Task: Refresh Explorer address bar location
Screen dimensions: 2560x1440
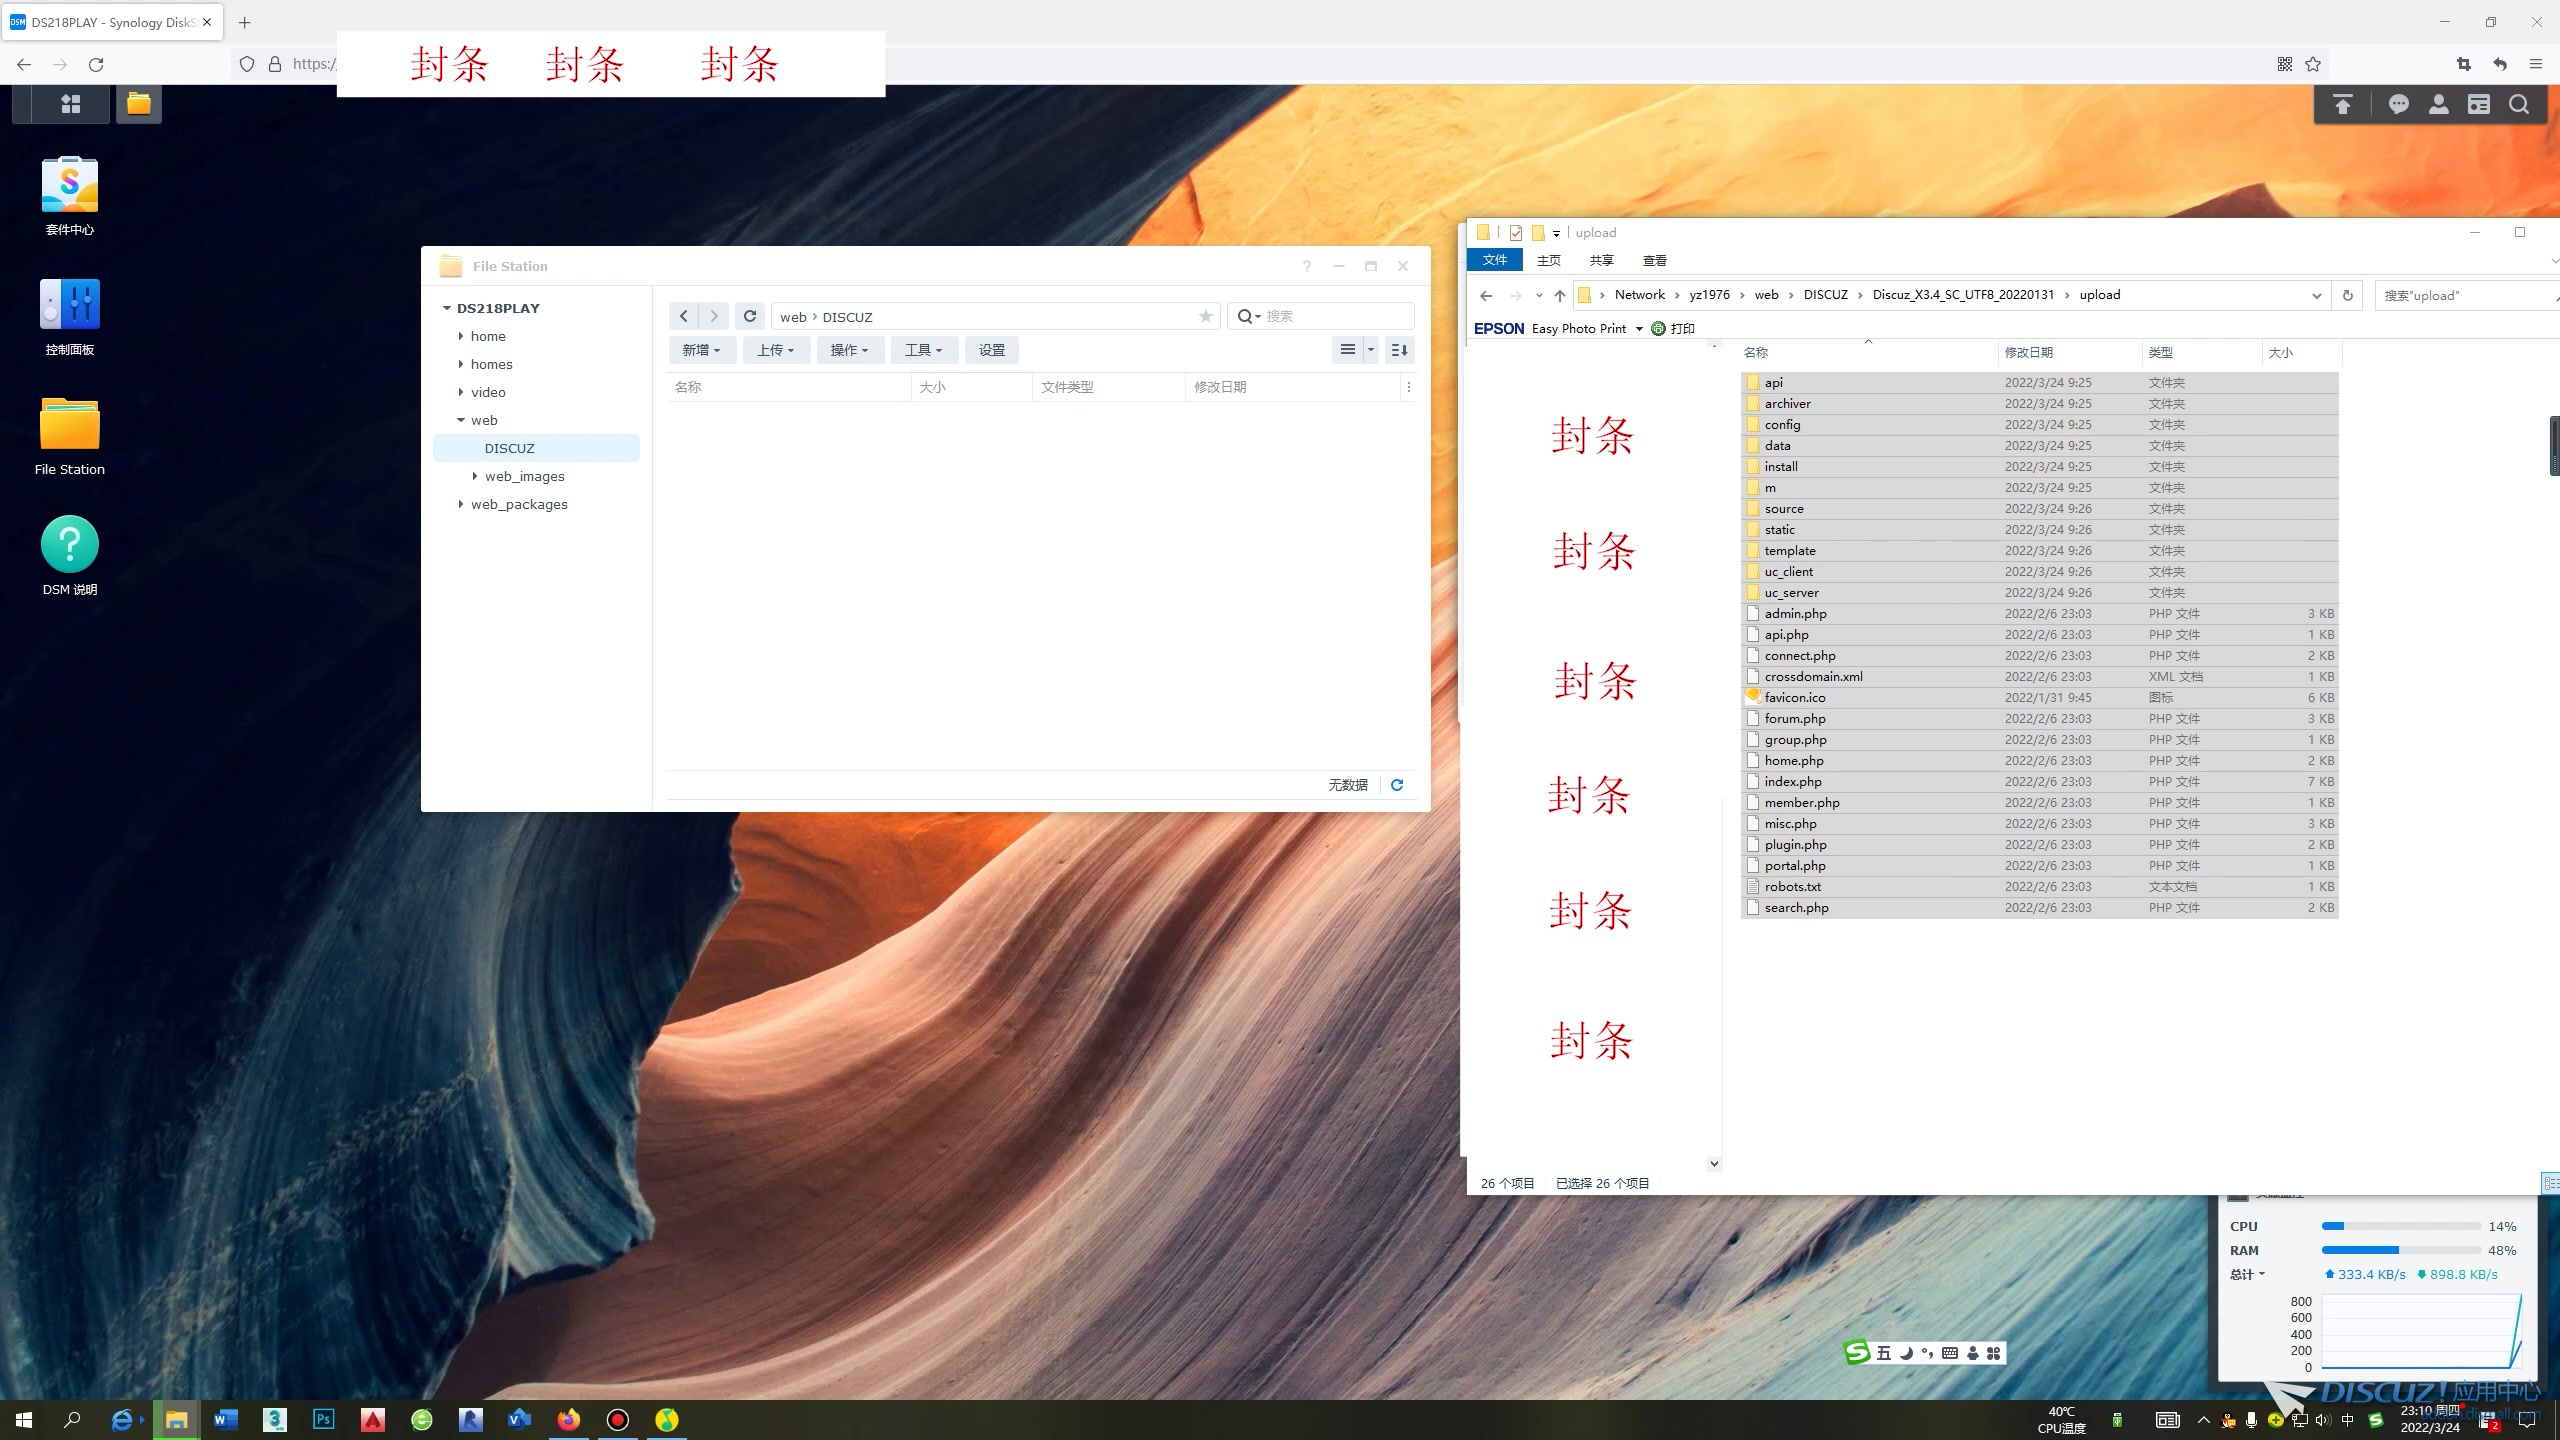Action: pyautogui.click(x=2348, y=295)
